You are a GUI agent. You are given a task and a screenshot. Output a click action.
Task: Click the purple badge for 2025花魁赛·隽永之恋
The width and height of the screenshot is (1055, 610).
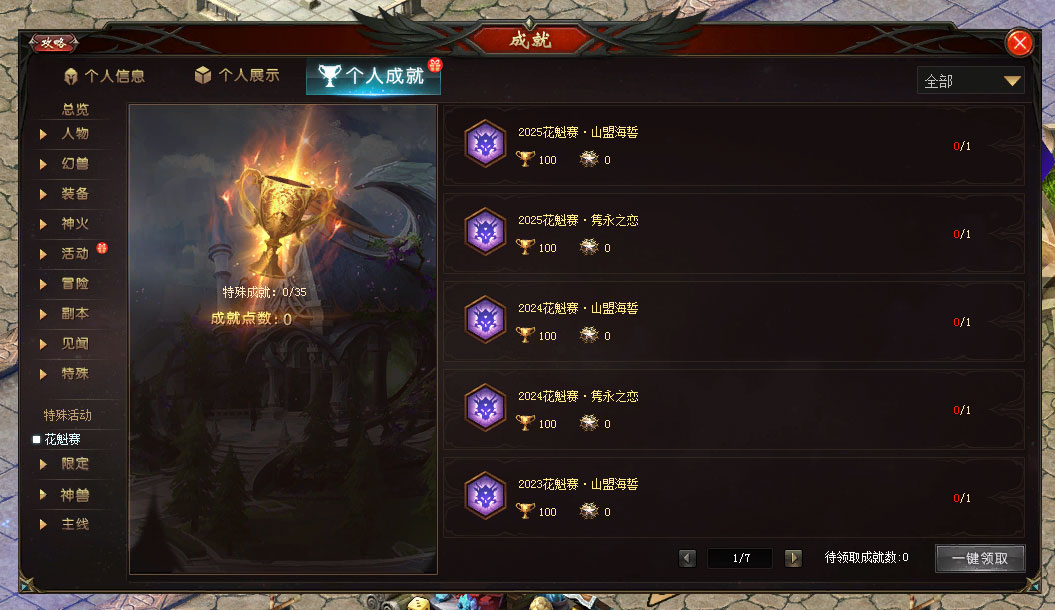point(485,231)
